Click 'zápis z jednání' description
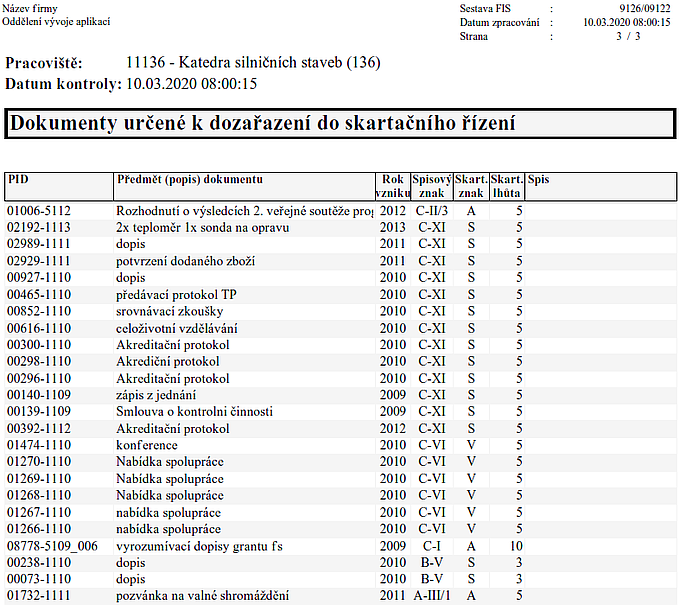 (x=156, y=395)
